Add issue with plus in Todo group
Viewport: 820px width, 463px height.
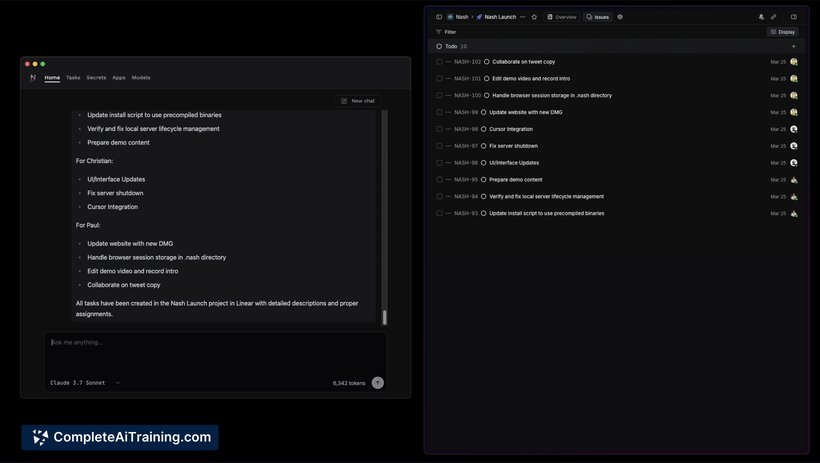[x=793, y=46]
